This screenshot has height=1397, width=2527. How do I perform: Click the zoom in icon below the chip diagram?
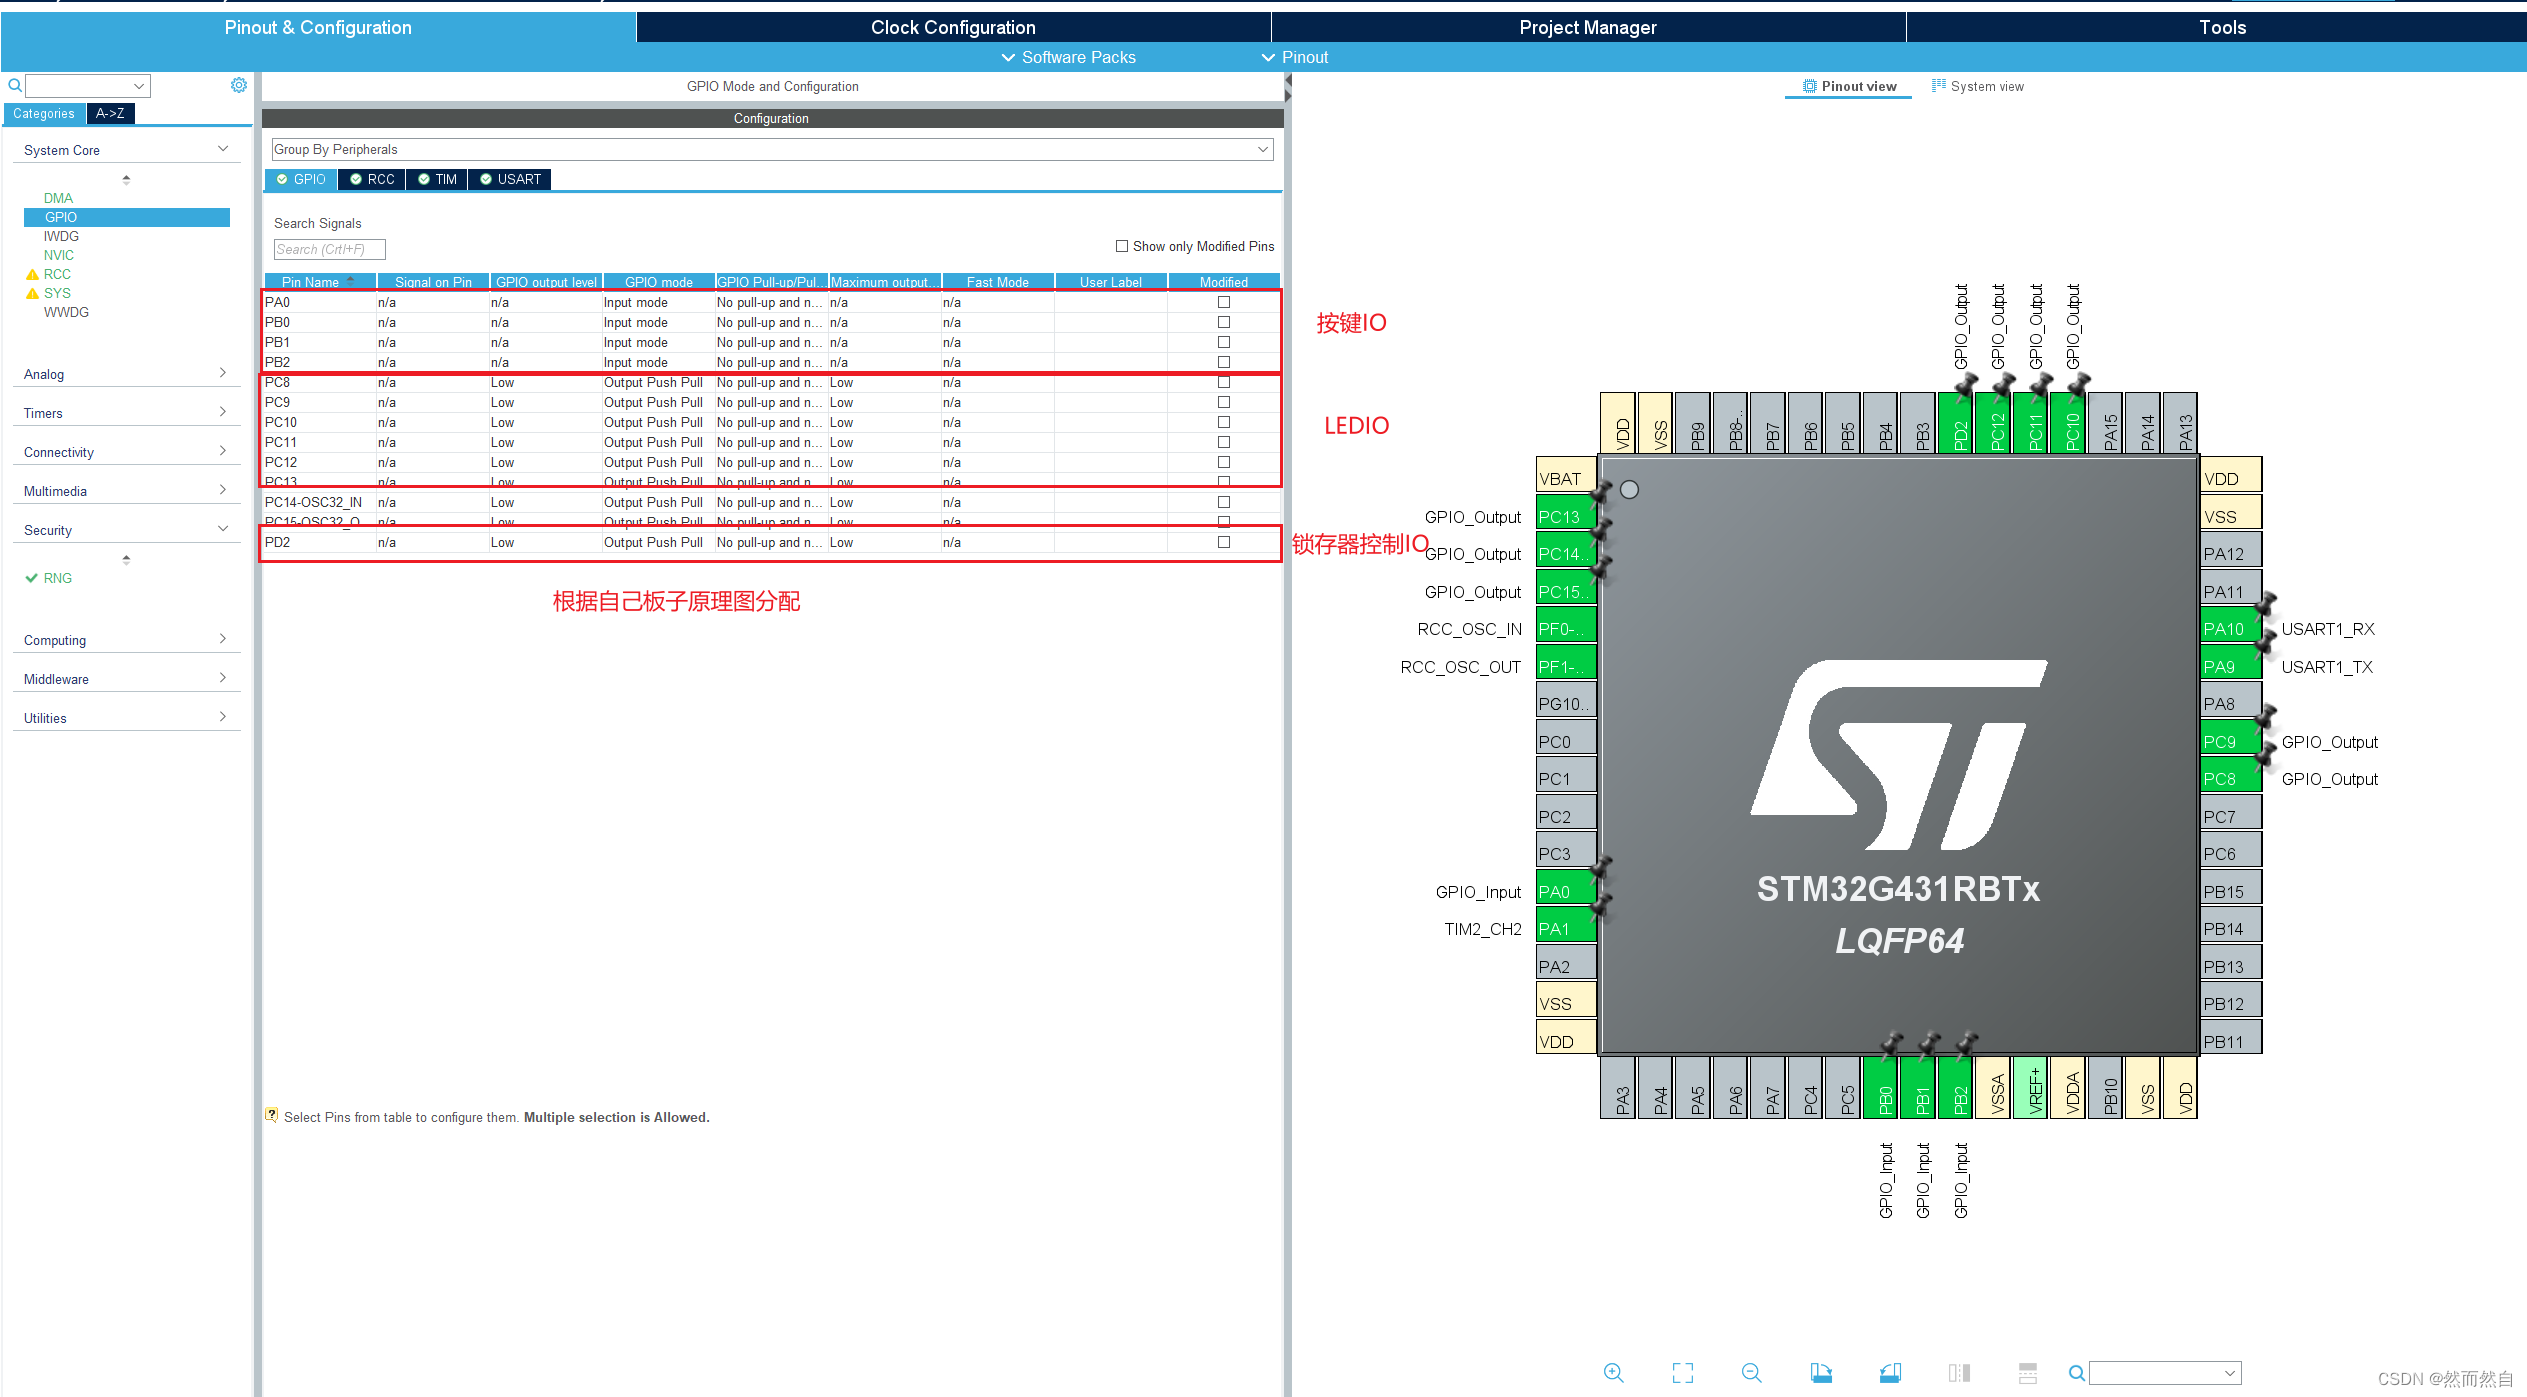(1613, 1372)
